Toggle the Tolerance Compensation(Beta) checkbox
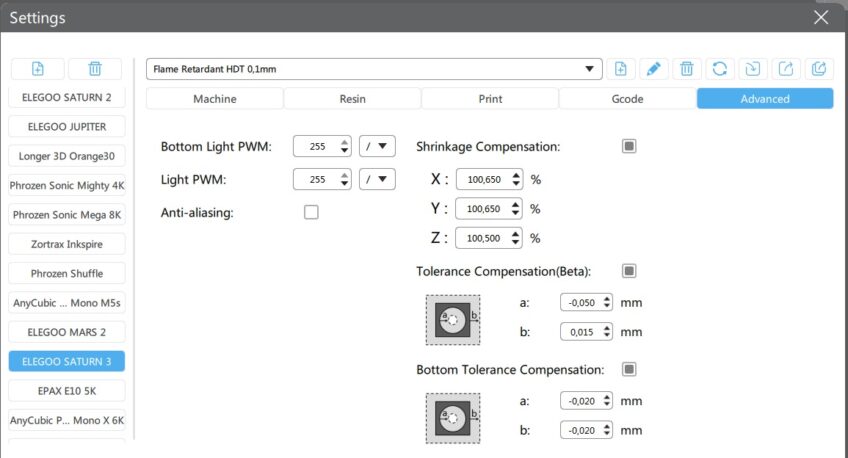 coord(629,271)
